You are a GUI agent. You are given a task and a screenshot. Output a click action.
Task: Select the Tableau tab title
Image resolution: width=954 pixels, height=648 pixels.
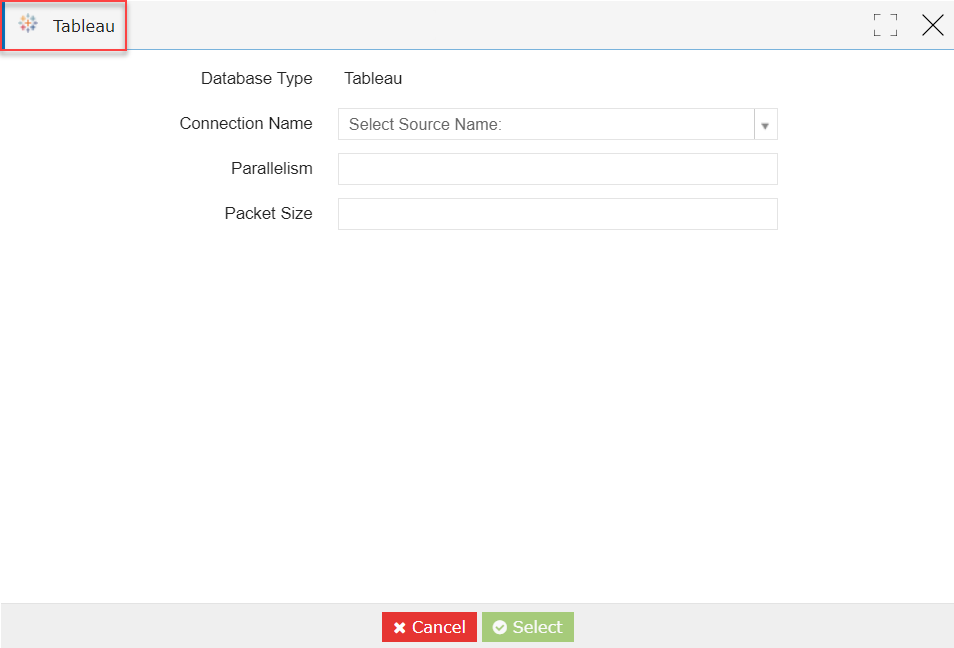tap(83, 26)
